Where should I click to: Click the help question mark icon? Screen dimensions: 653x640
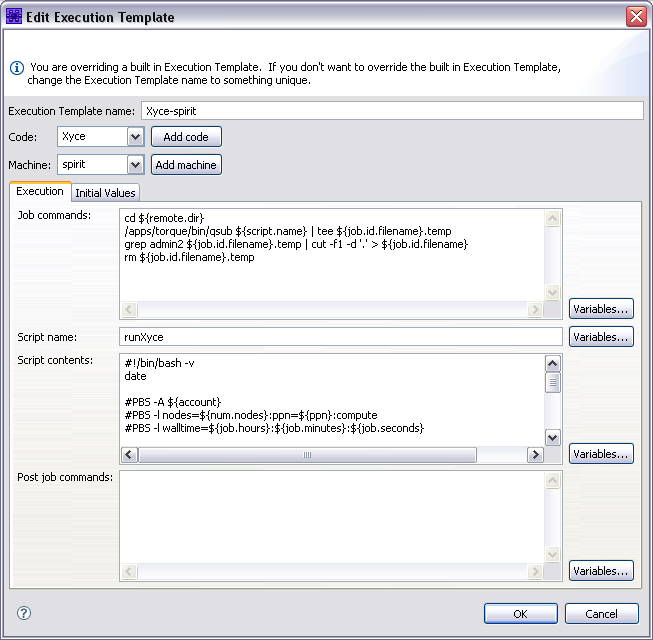pyautogui.click(x=24, y=613)
